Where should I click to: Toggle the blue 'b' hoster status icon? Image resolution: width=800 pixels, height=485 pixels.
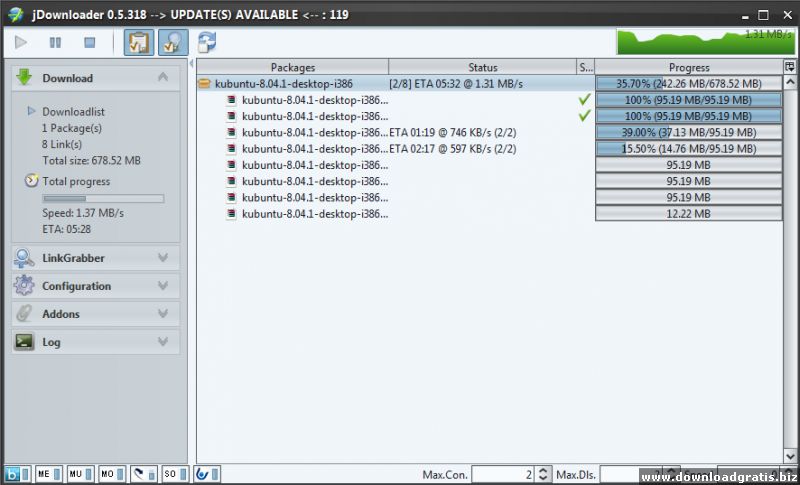point(17,474)
